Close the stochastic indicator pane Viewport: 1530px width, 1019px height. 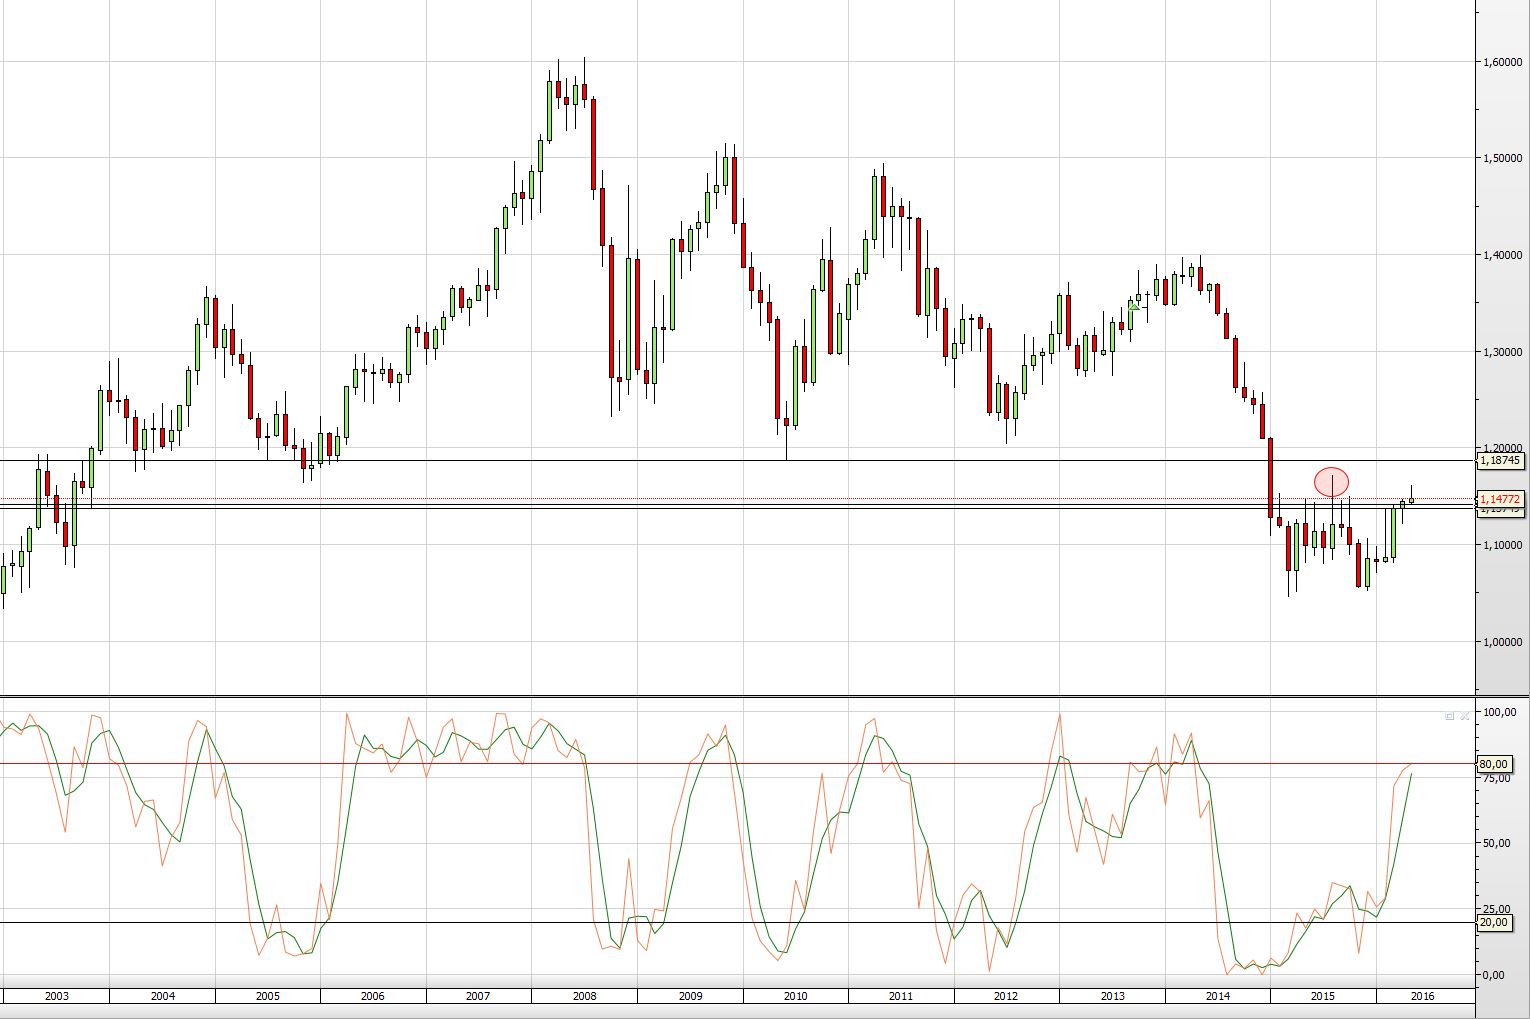[x=1465, y=716]
